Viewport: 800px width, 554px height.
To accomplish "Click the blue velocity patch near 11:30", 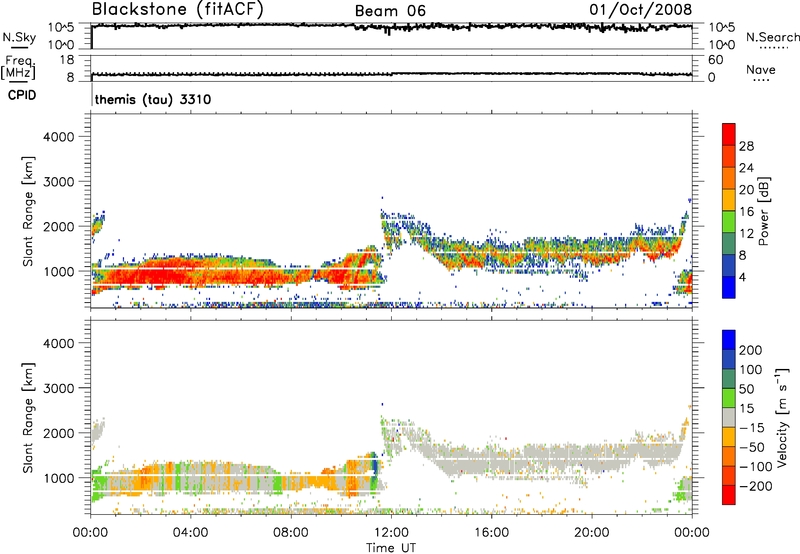I will (x=376, y=465).
